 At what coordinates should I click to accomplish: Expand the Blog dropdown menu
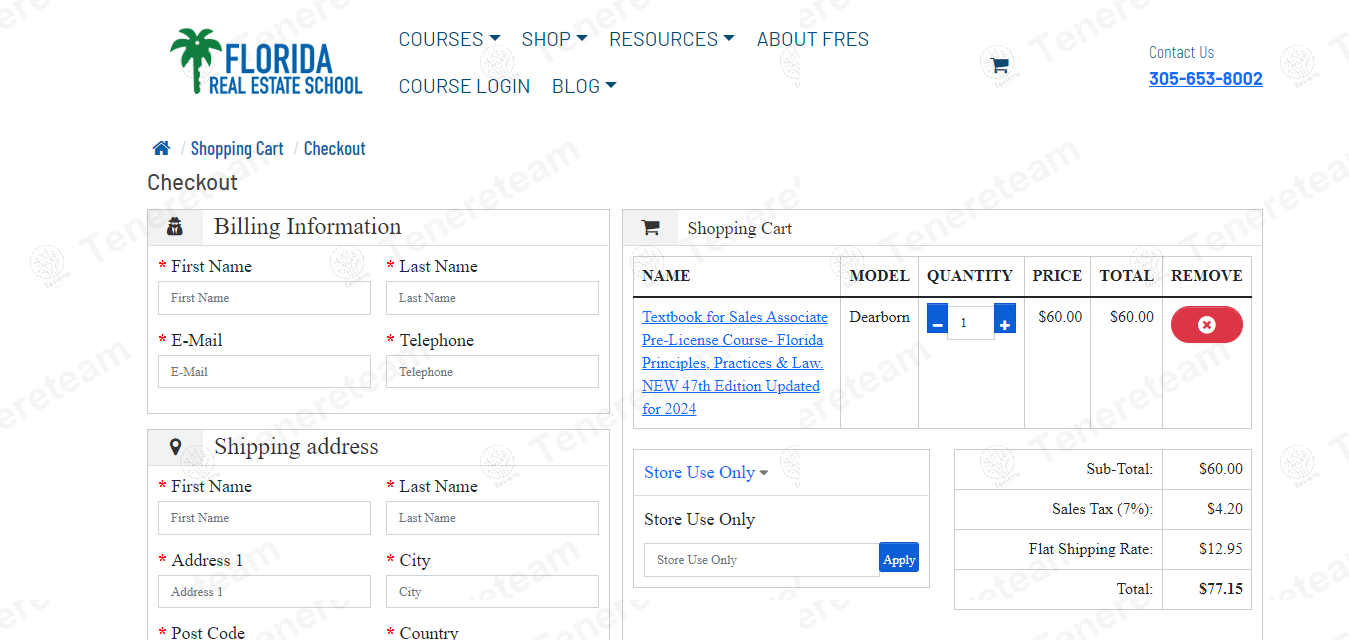[x=584, y=87]
